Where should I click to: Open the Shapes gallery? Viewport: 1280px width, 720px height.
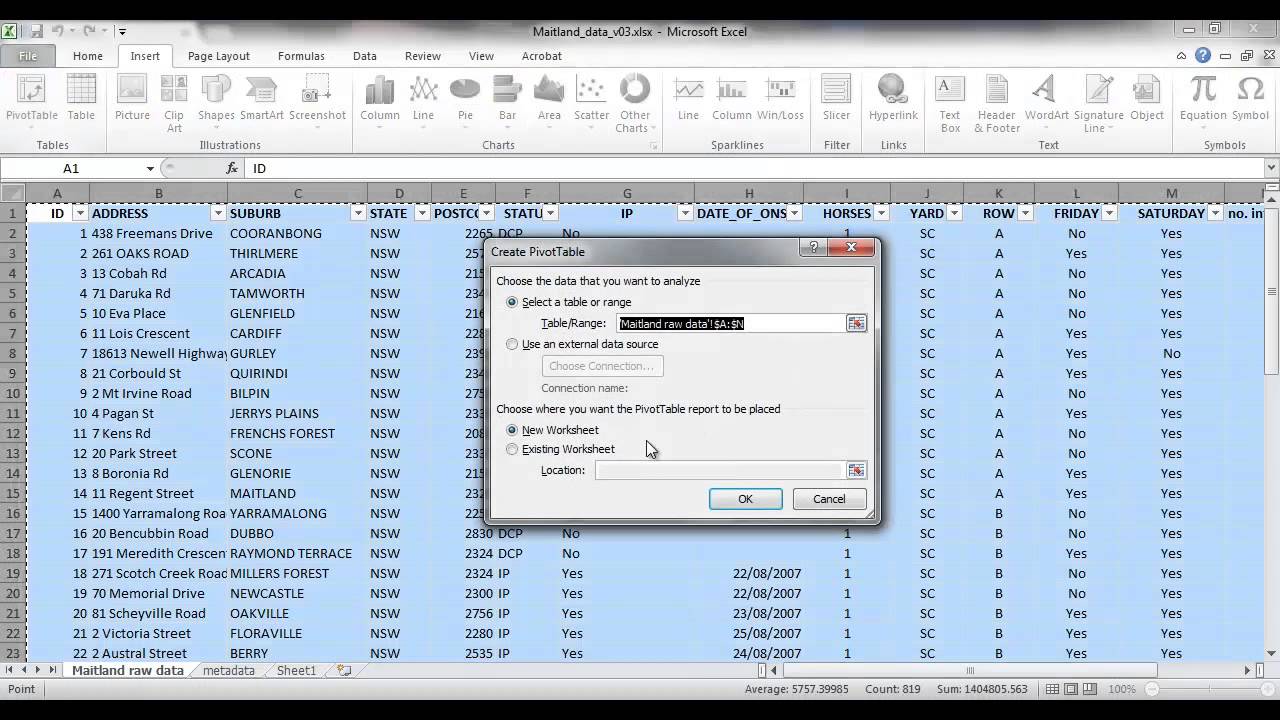click(216, 101)
